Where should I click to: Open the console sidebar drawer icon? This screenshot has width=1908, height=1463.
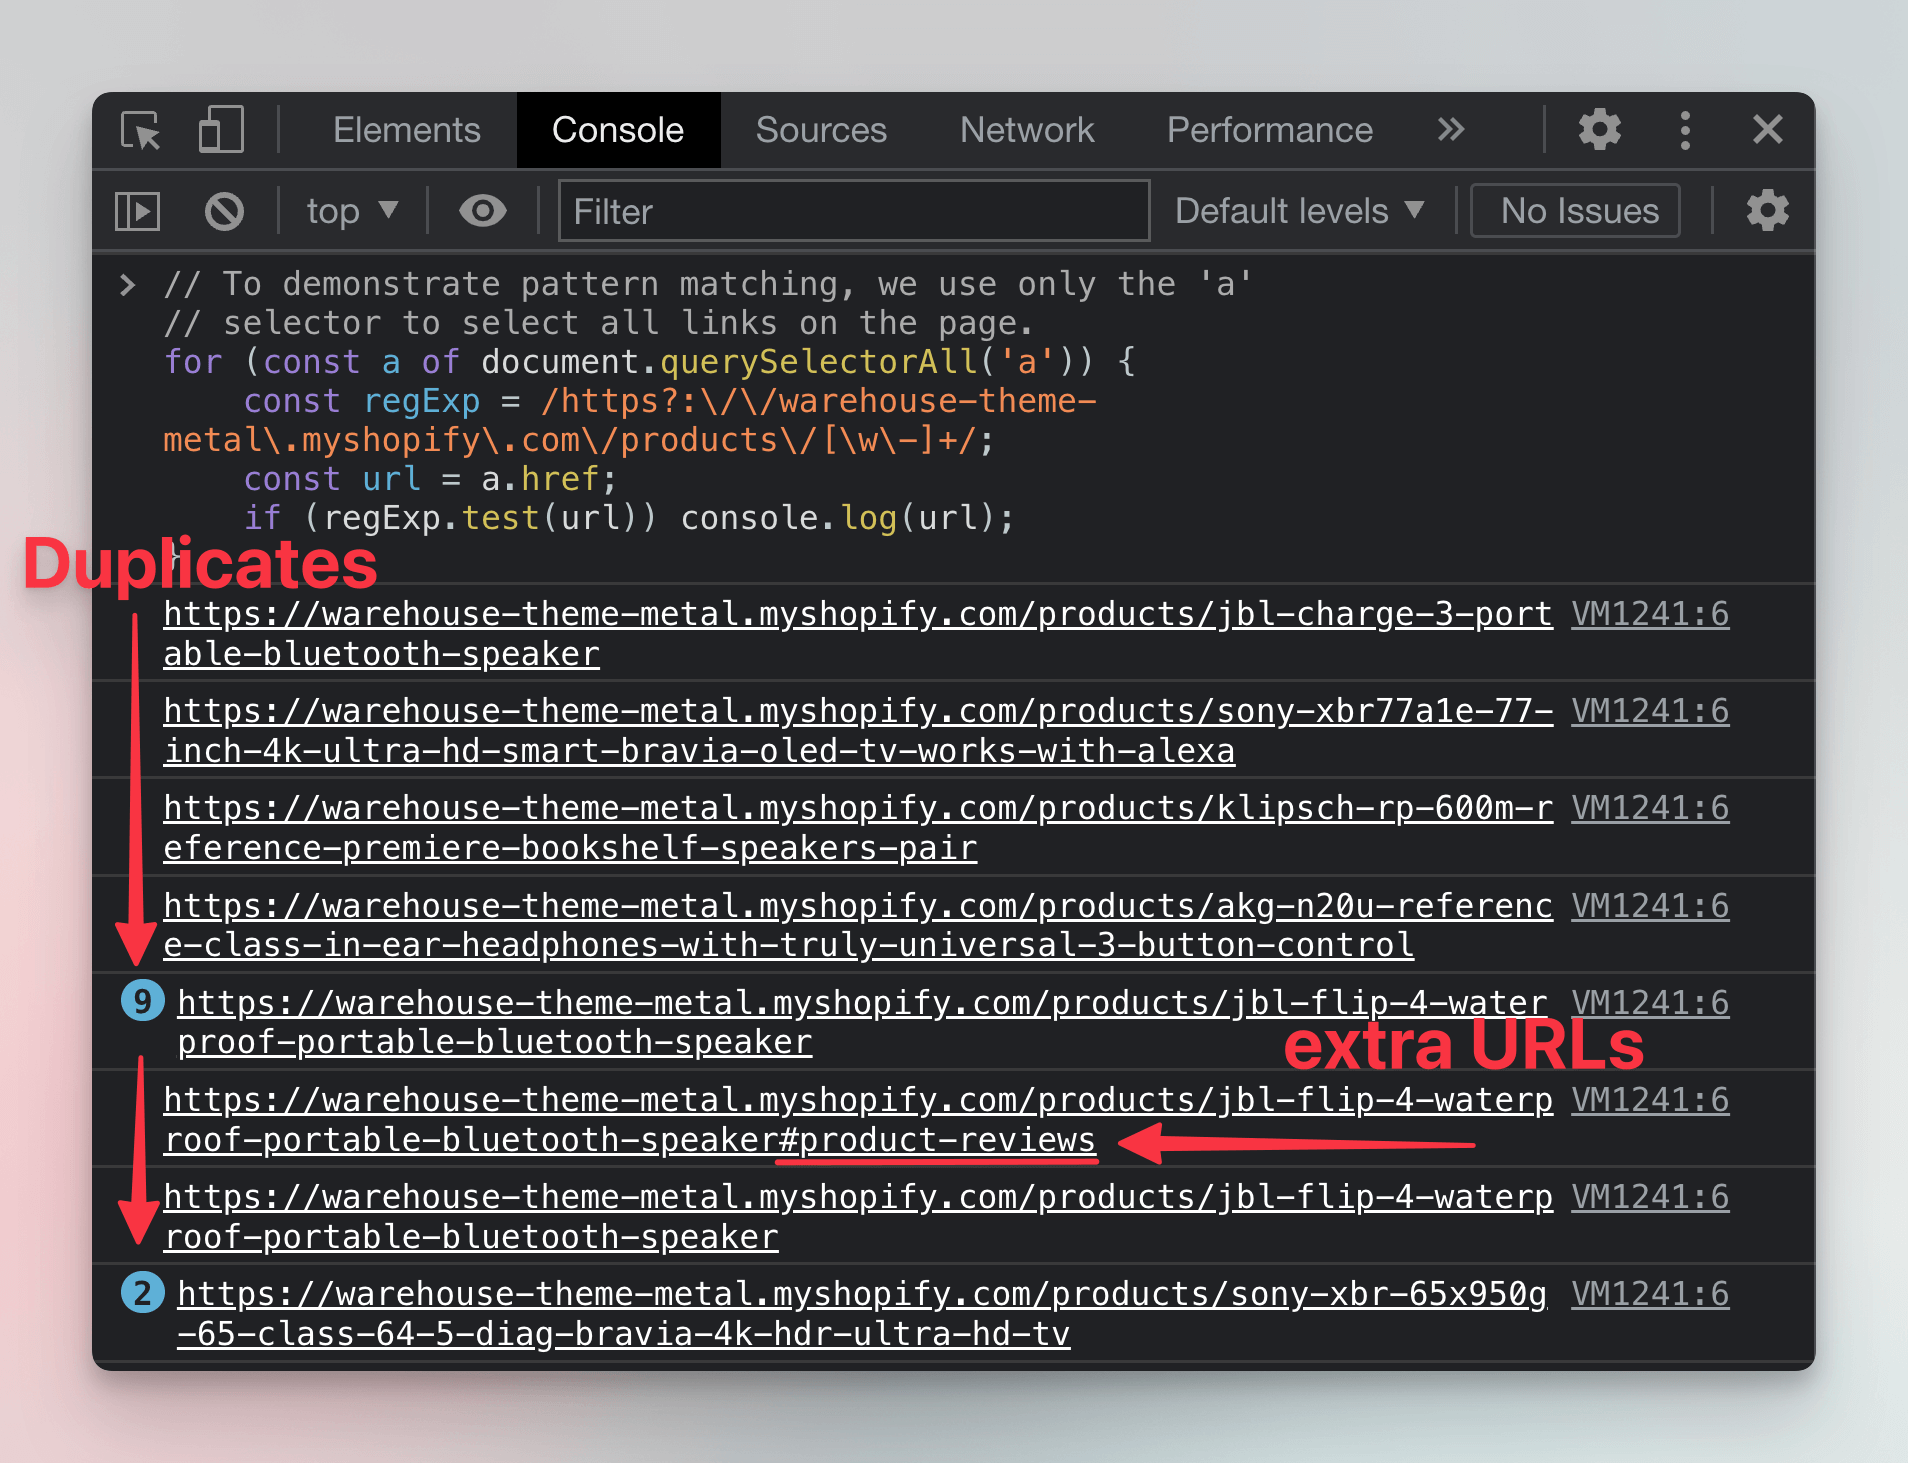137,211
